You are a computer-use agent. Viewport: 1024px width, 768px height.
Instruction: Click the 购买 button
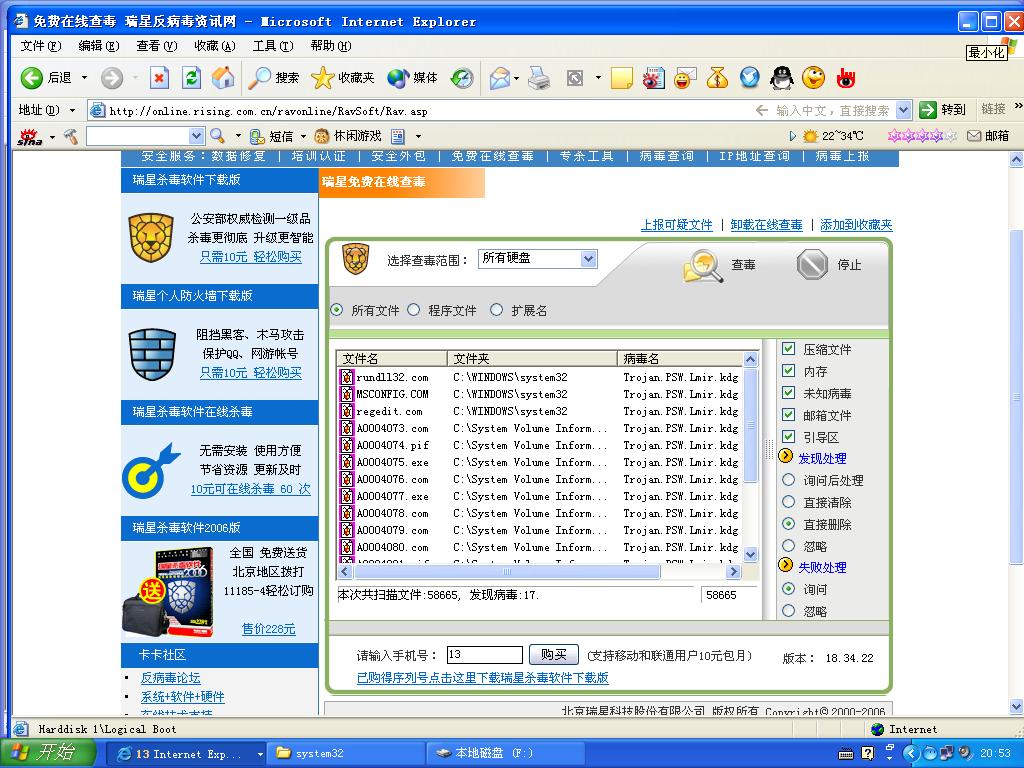(553, 654)
